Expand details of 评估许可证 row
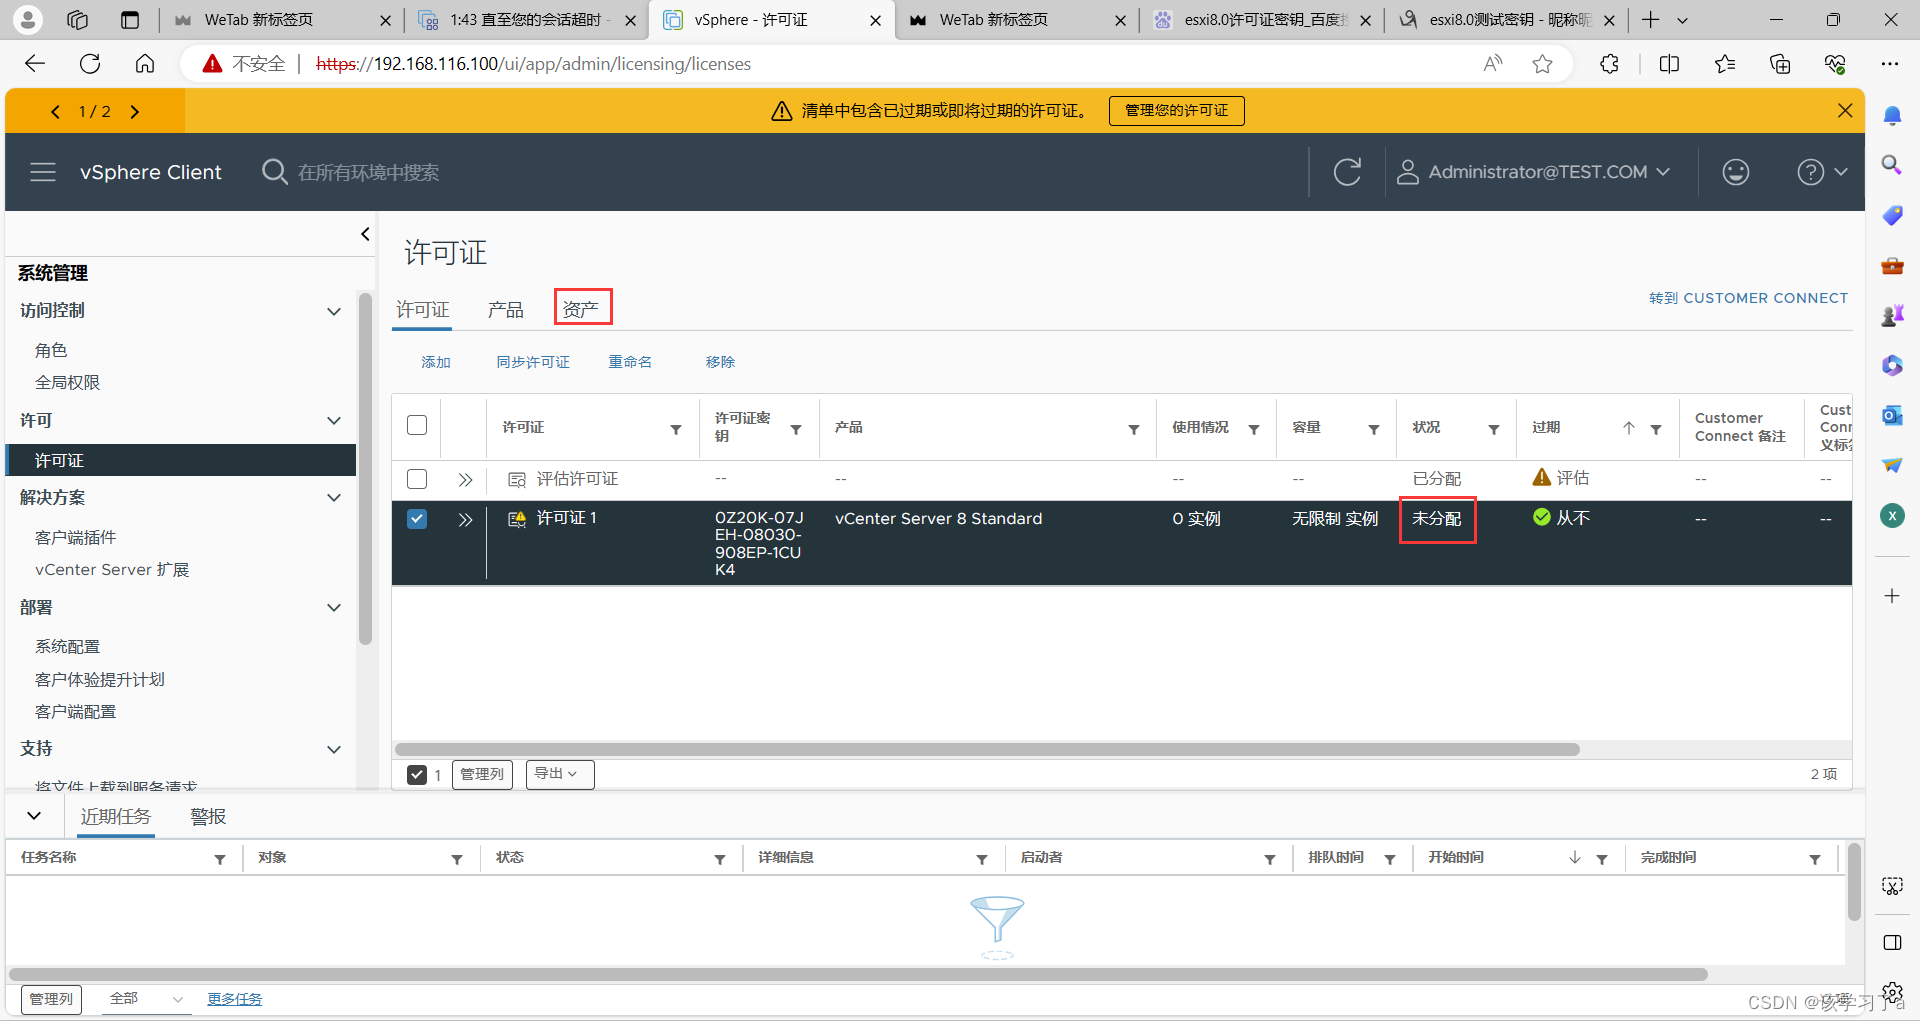This screenshot has width=1920, height=1021. coord(465,480)
